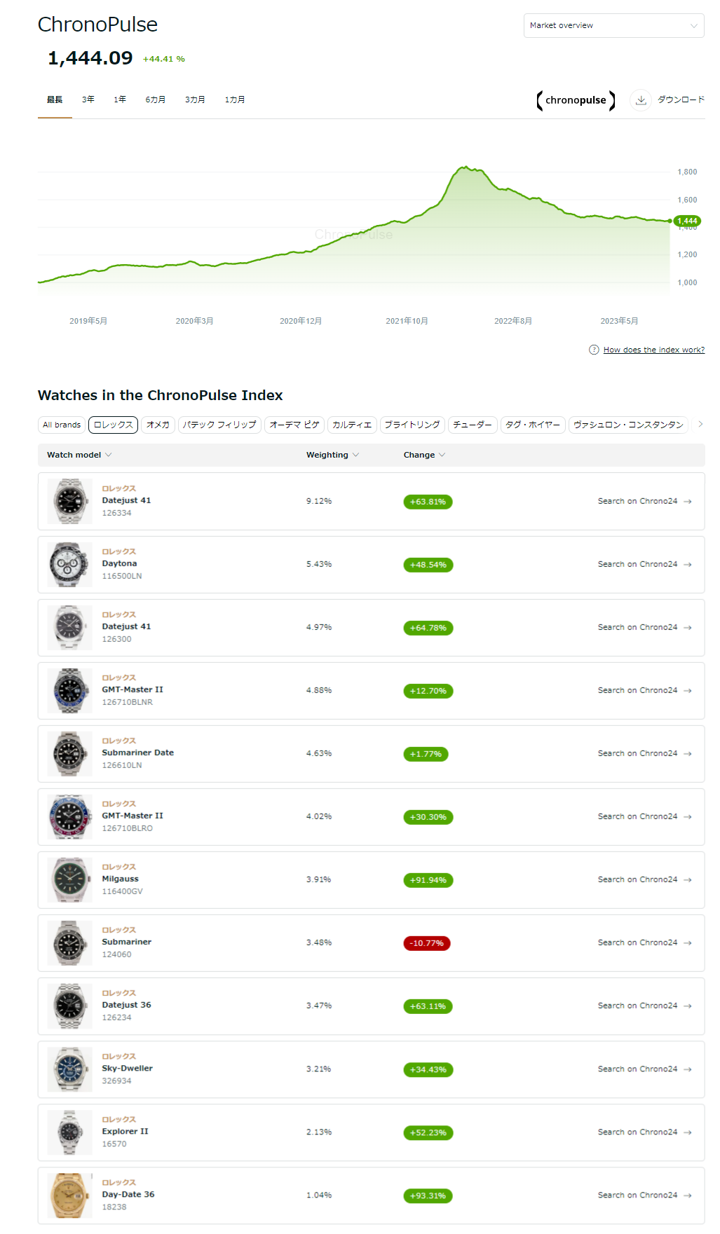Switch chart to 6カ月 range tab
The width and height of the screenshot is (720, 1234).
(155, 100)
